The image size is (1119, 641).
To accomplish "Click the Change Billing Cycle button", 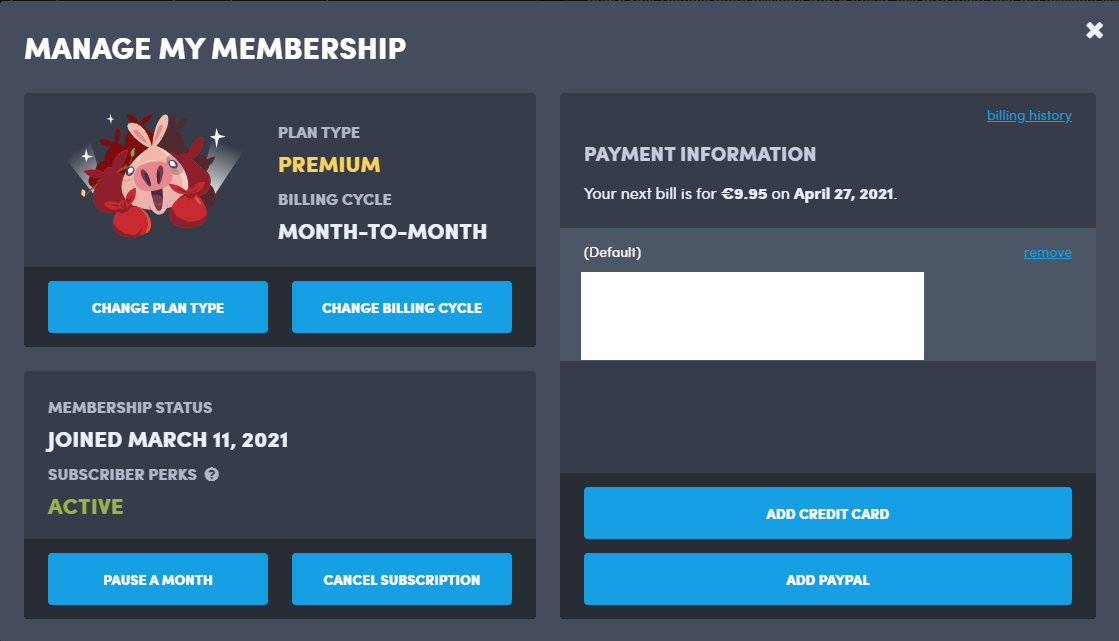I will coord(402,307).
